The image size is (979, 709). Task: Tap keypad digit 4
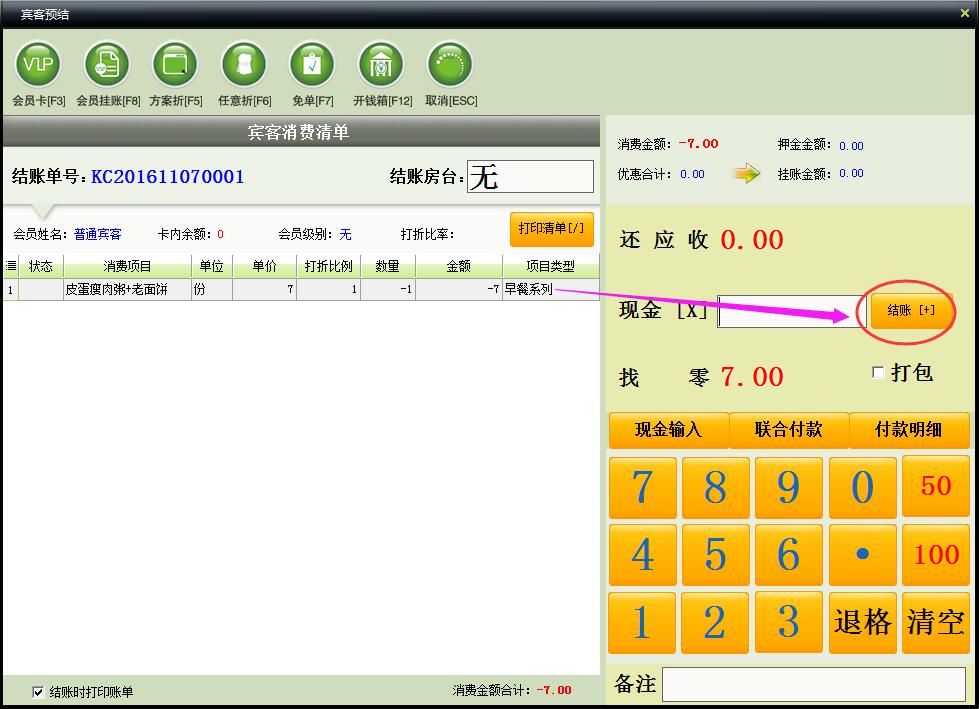(x=642, y=555)
